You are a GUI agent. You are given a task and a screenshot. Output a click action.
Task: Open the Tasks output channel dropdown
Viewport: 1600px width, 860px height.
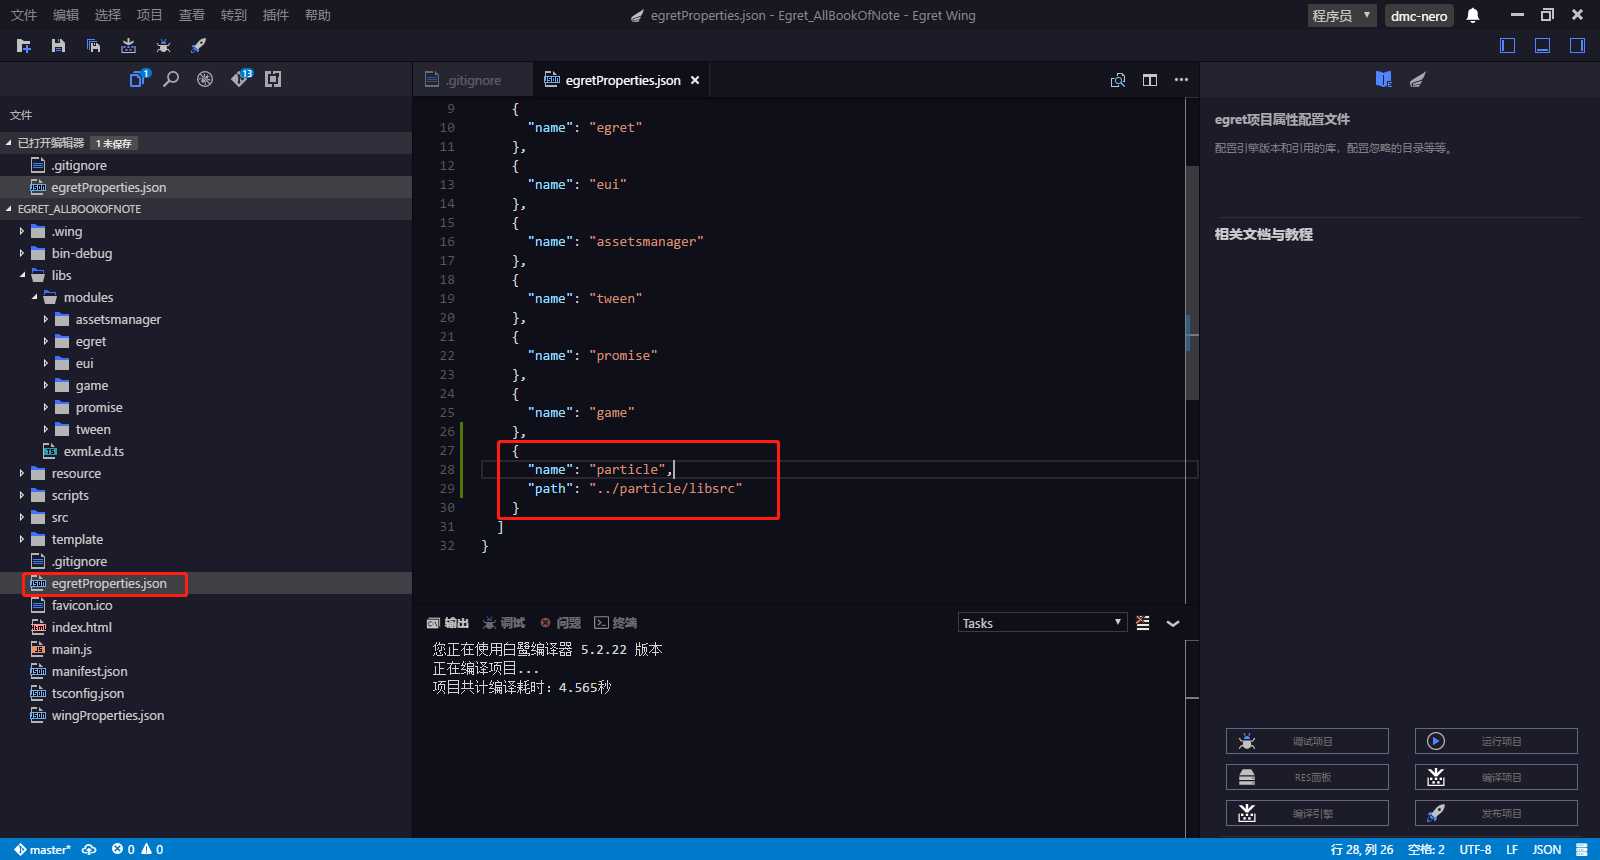pos(1042,622)
